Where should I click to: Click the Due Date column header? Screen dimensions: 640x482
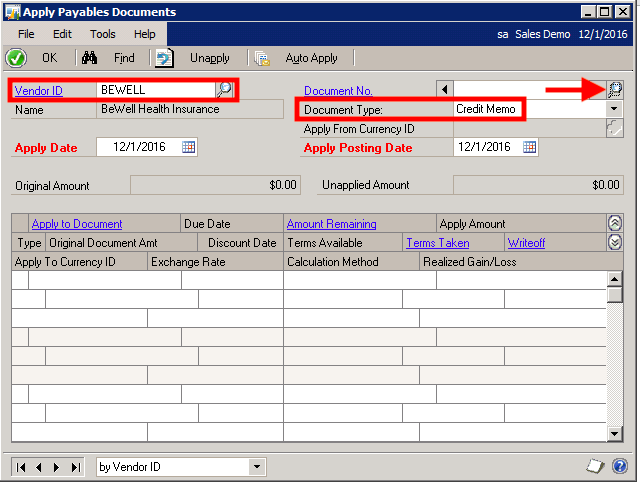click(x=232, y=224)
